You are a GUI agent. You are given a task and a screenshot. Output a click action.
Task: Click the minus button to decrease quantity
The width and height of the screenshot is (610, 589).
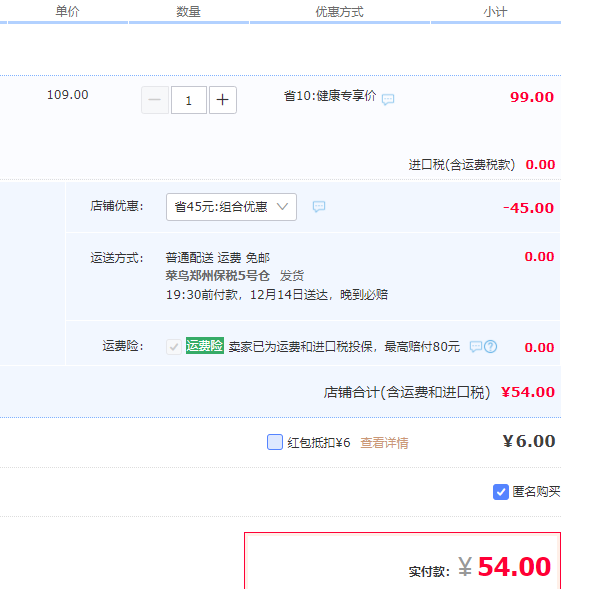point(155,100)
